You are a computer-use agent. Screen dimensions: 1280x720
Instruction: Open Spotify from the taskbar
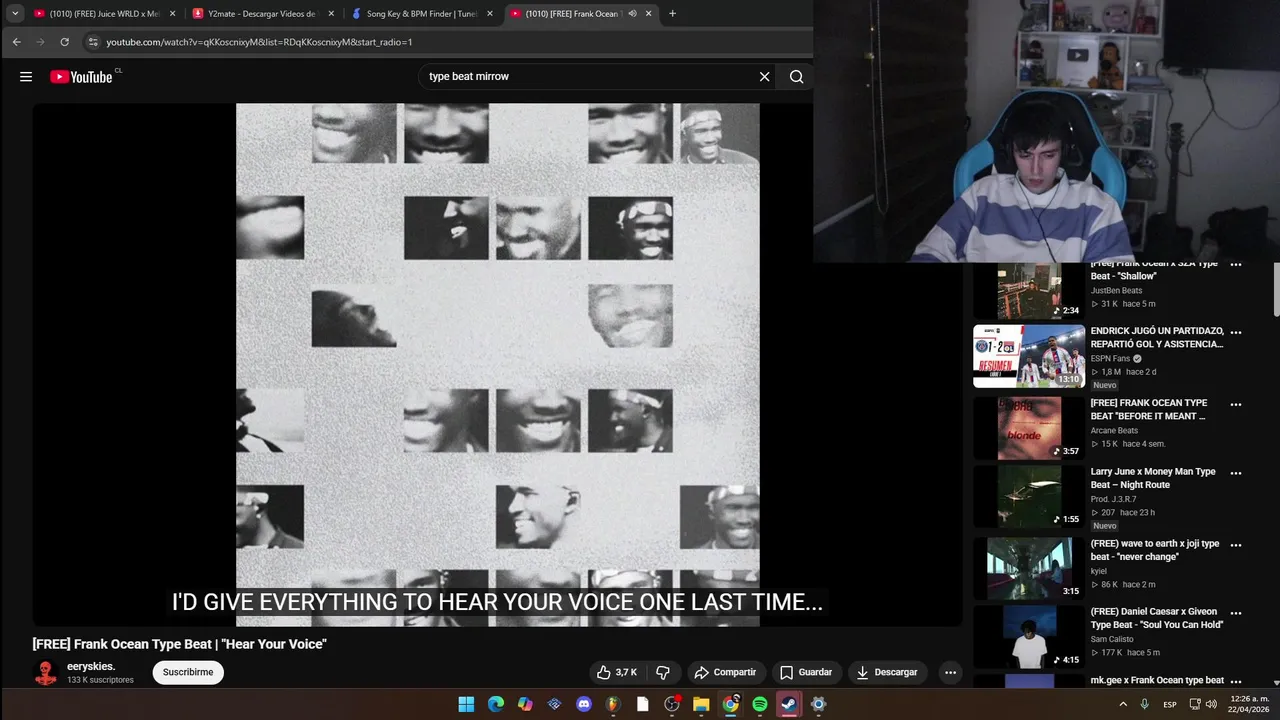point(760,704)
